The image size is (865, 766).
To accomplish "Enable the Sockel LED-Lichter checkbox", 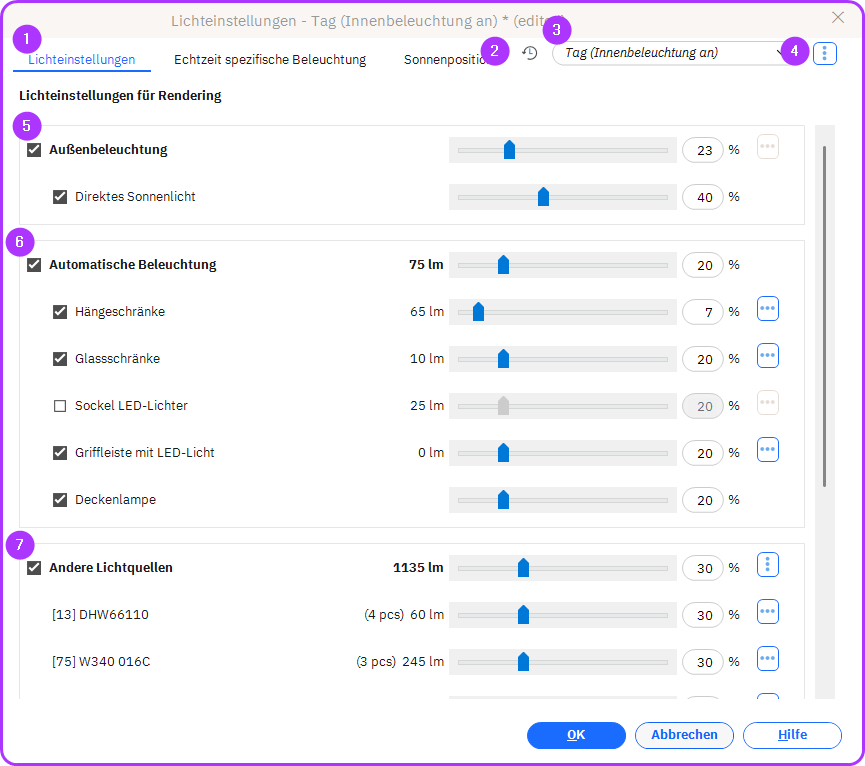I will click(60, 406).
